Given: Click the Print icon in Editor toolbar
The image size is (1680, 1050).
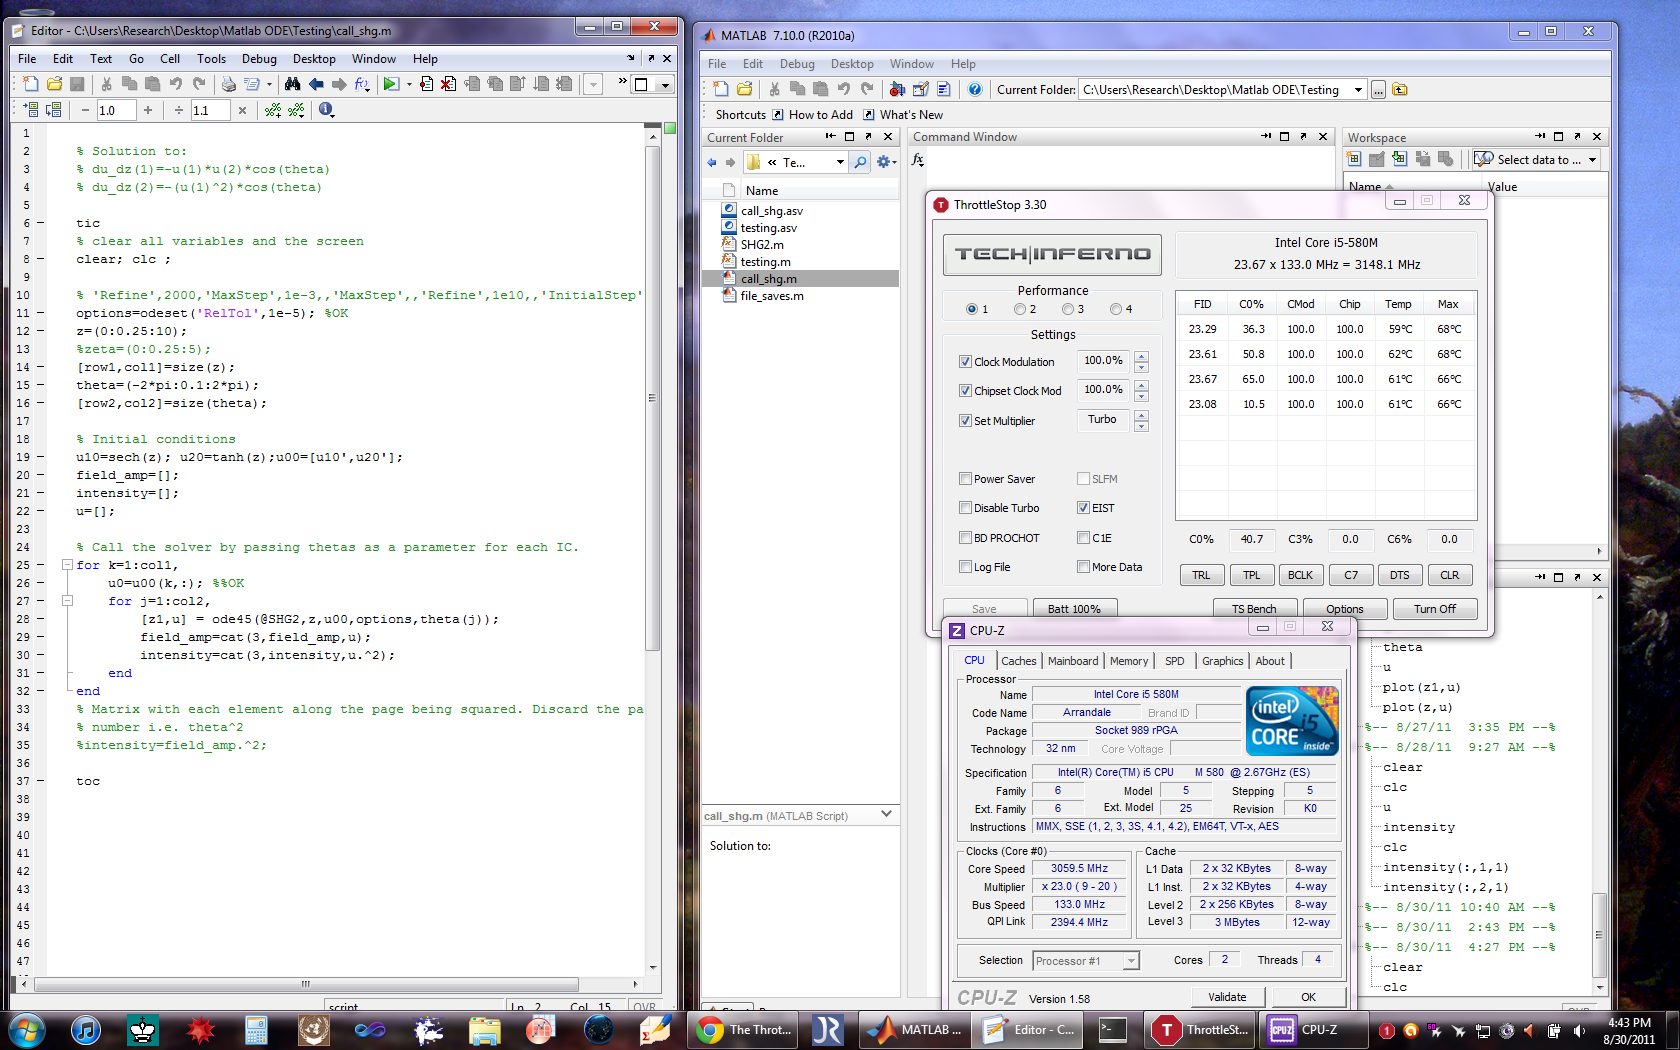Looking at the screenshot, I should click(228, 84).
